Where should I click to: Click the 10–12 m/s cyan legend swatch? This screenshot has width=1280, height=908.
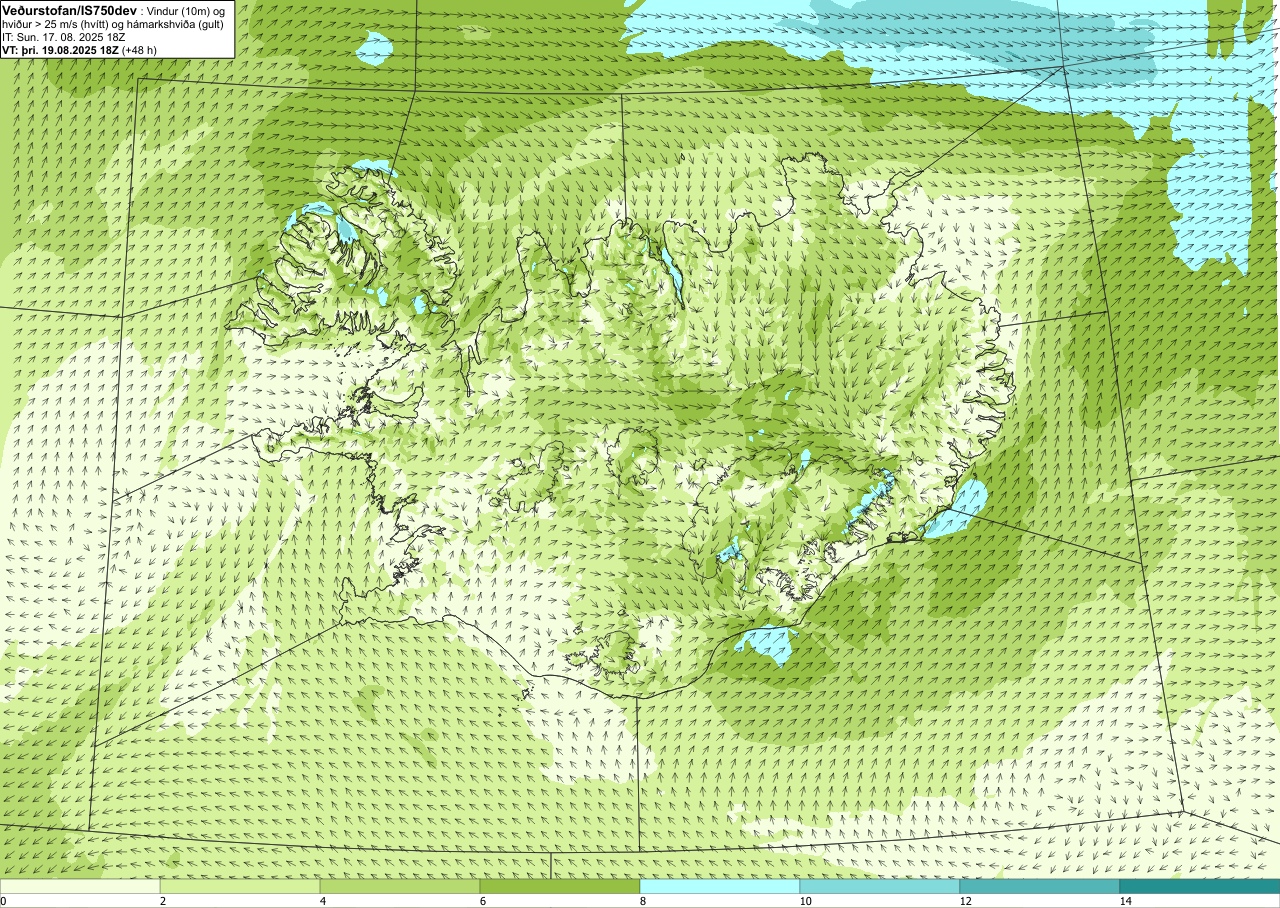pyautogui.click(x=880, y=886)
